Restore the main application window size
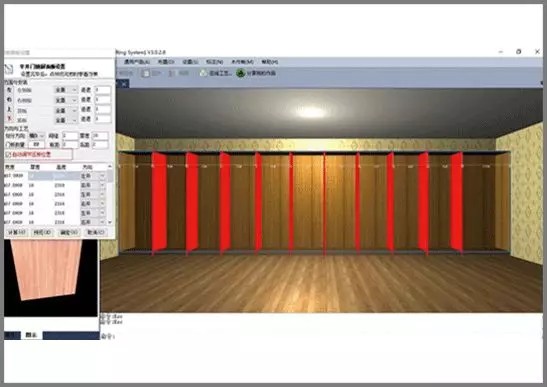Viewport: 548px width, 387px height. click(x=519, y=51)
